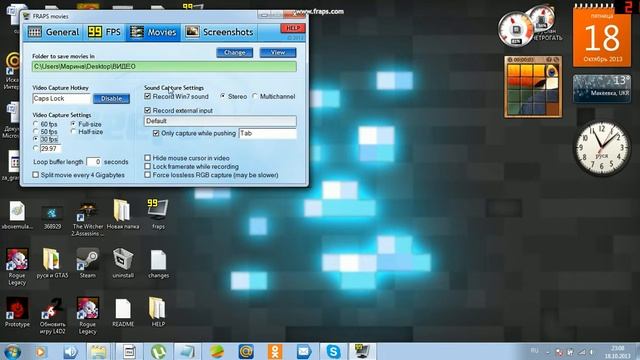Select Stereo sound recording
This screenshot has width=640, height=360.
(223, 96)
